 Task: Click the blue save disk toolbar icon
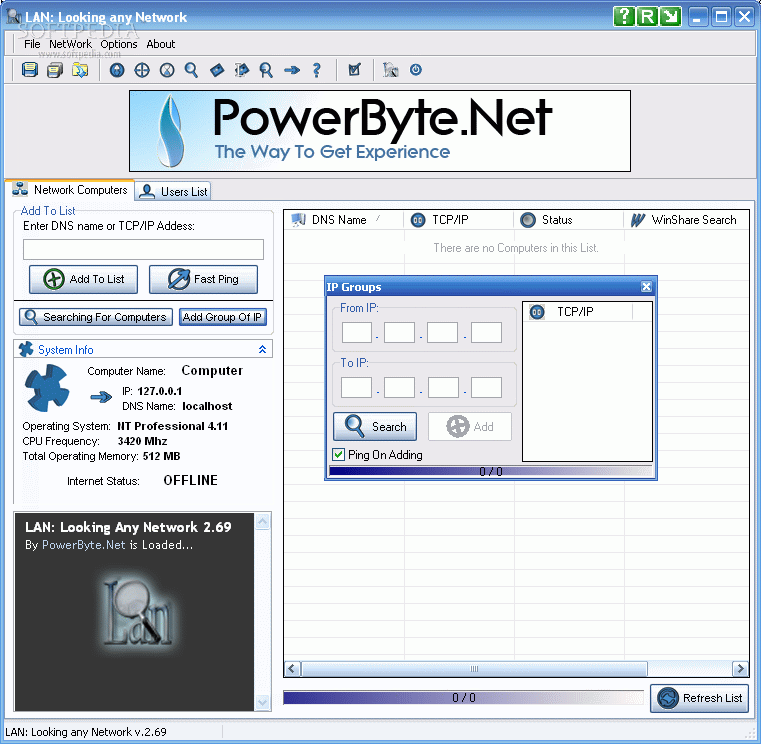click(x=30, y=70)
